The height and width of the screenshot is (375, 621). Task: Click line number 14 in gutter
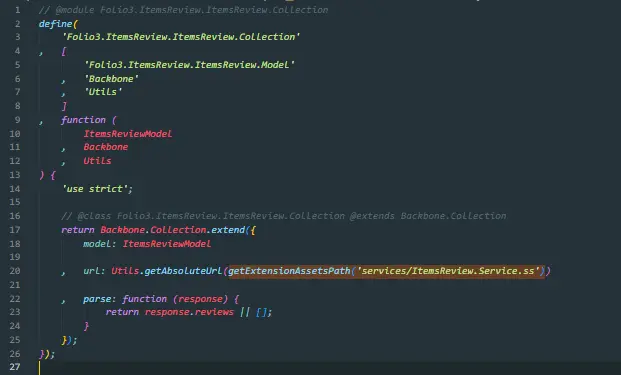coord(15,188)
